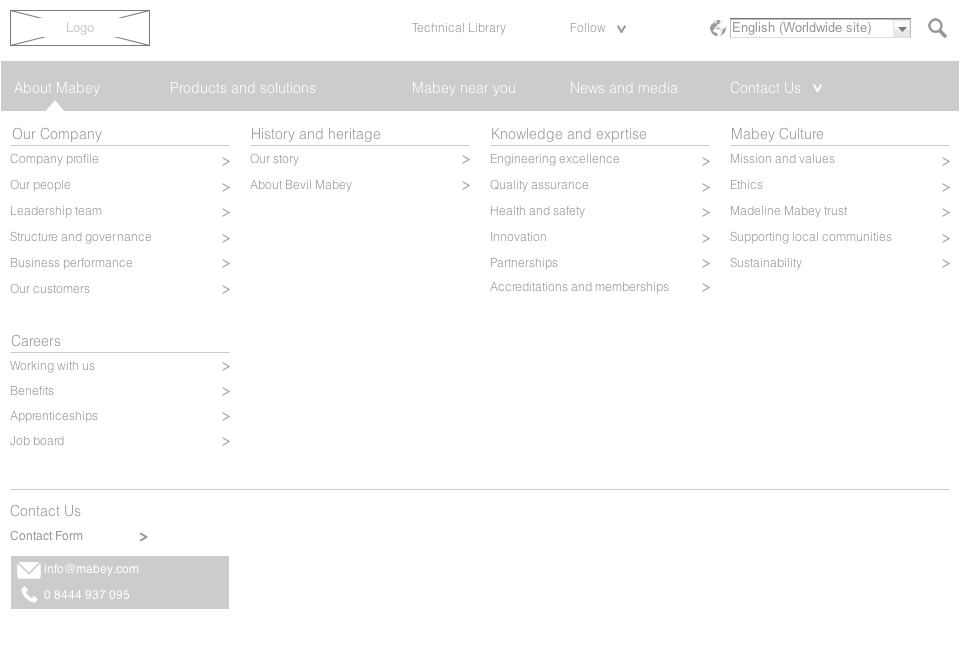
Task: Go to the Ethics page
Action: coord(746,185)
